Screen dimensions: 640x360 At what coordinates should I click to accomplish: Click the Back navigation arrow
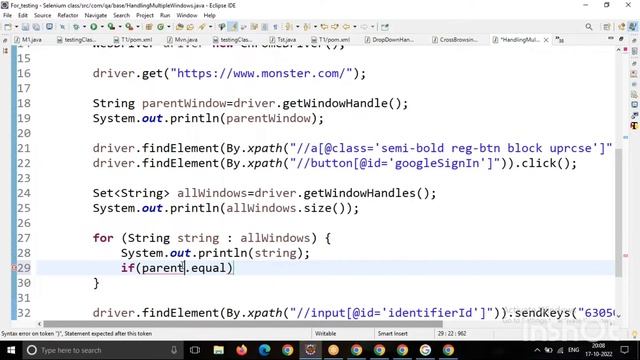(x=347, y=27)
